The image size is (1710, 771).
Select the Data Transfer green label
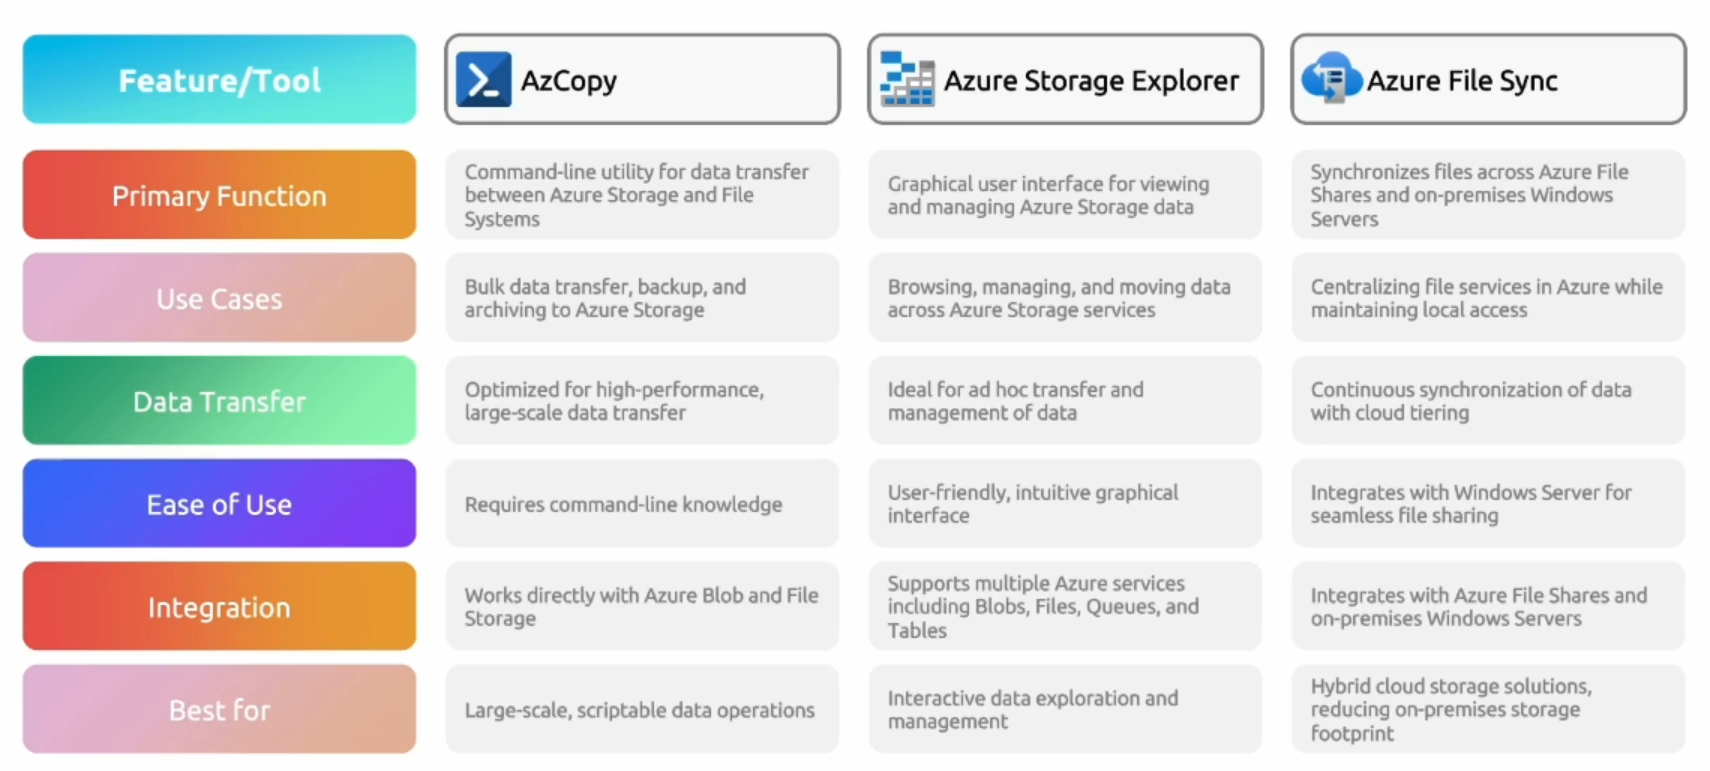(x=219, y=401)
